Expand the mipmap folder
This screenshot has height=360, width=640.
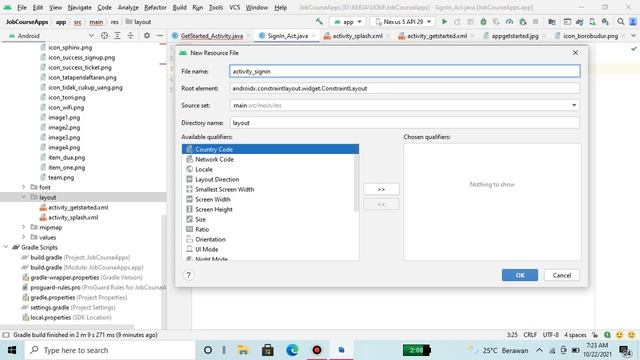[x=24, y=227]
